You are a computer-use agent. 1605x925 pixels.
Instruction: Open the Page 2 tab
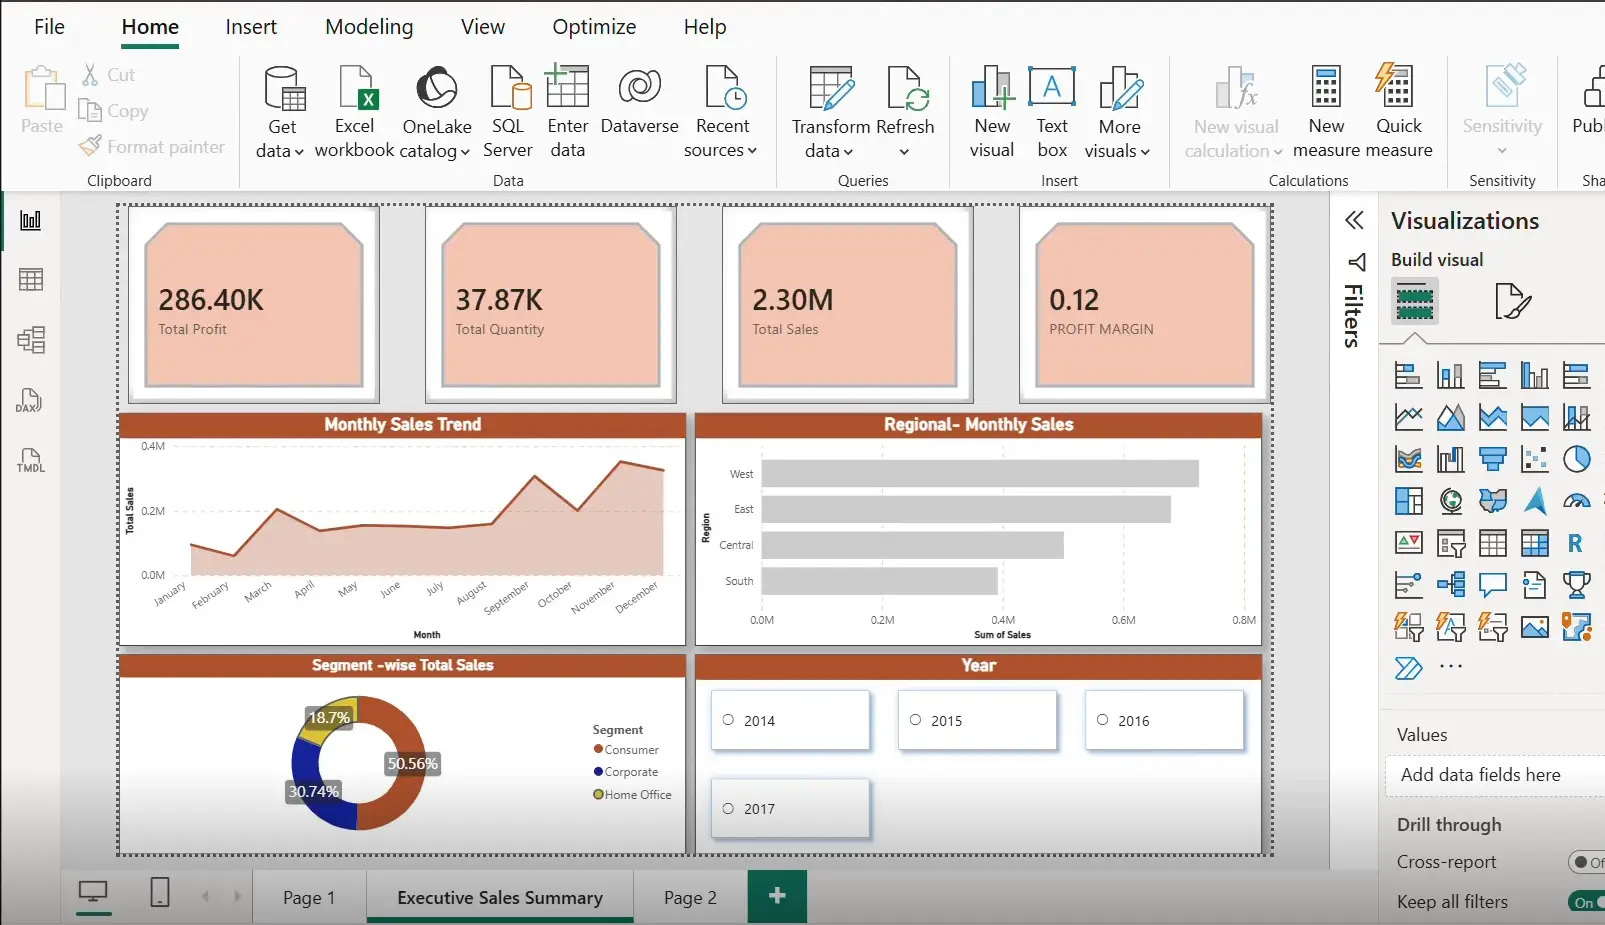click(x=689, y=896)
